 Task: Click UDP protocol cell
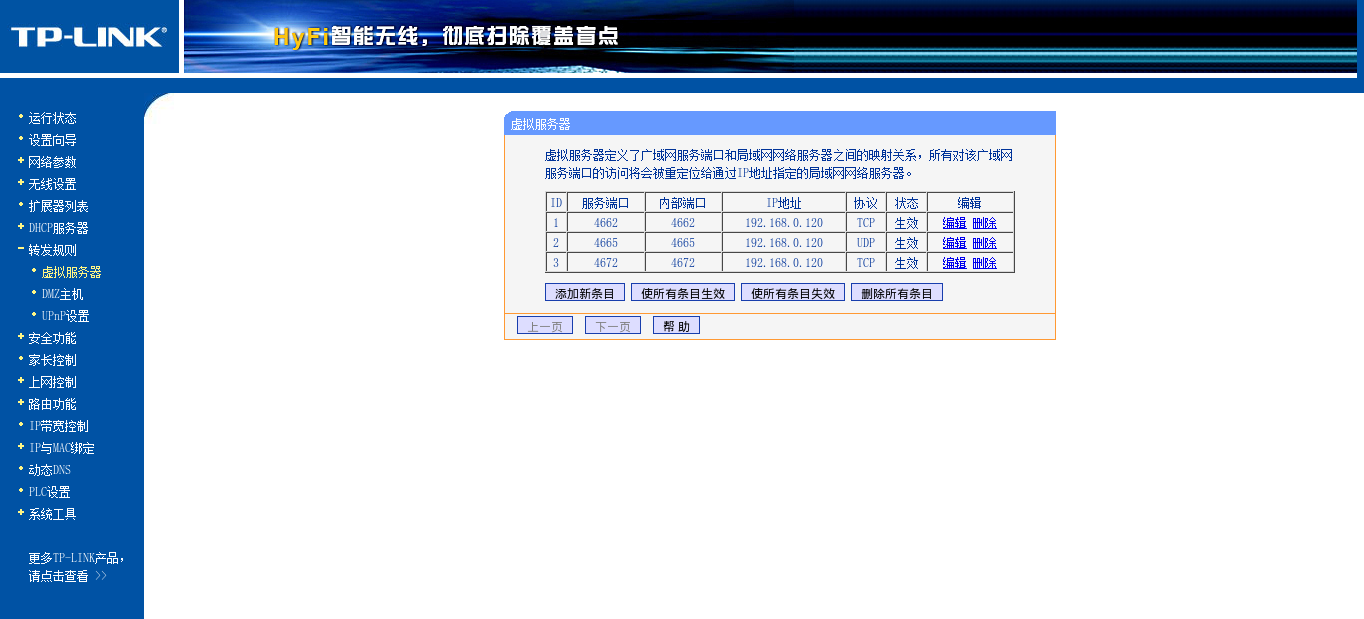(866, 243)
